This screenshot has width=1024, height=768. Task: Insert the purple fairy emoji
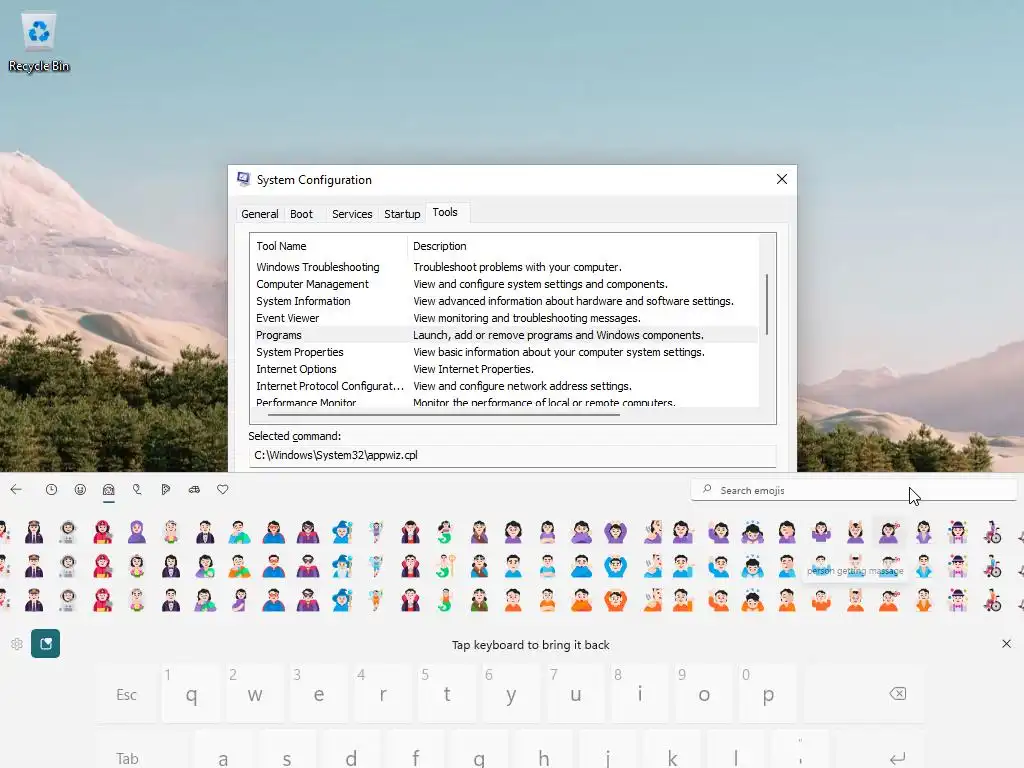tap(376, 532)
